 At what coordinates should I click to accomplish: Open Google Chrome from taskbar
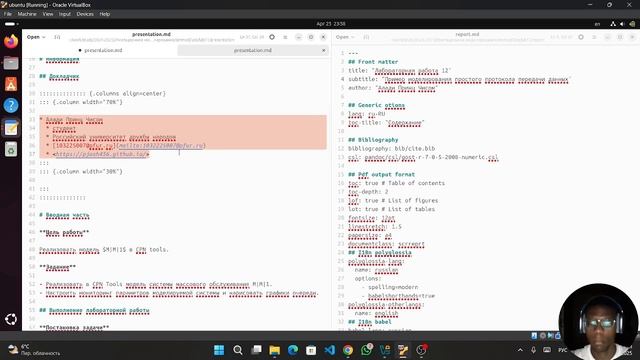point(348,350)
